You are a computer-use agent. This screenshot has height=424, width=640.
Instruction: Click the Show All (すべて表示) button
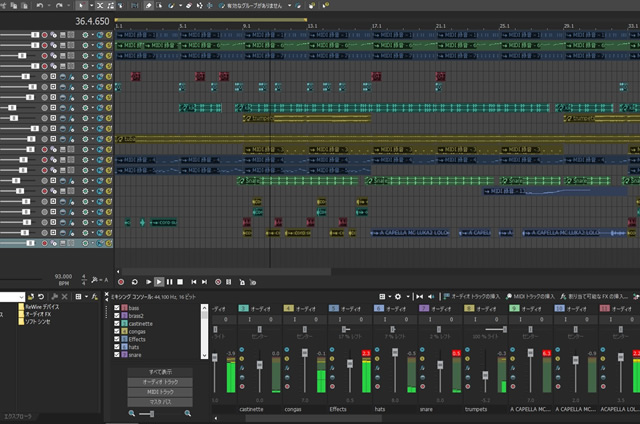coord(160,372)
